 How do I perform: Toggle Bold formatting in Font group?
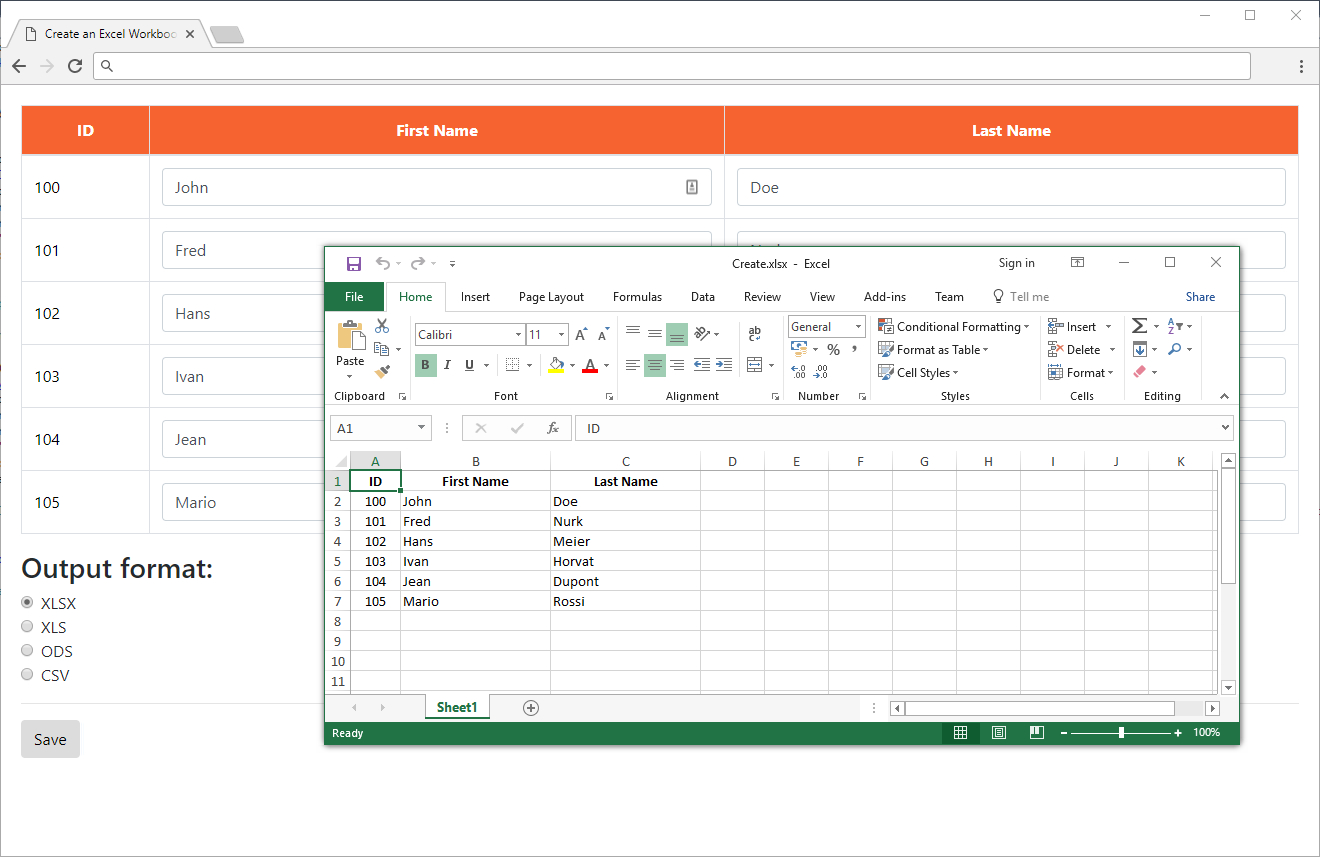[426, 365]
